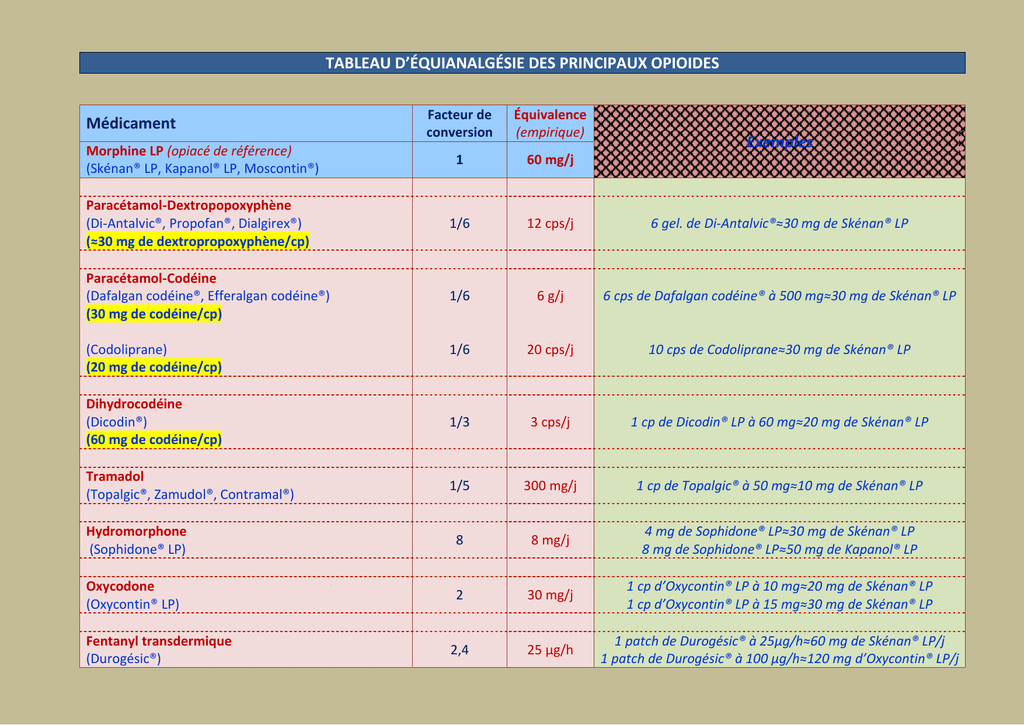Select the "(Codoliprane)" brand name
Image resolution: width=1024 pixels, height=725 pixels.
click(127, 349)
